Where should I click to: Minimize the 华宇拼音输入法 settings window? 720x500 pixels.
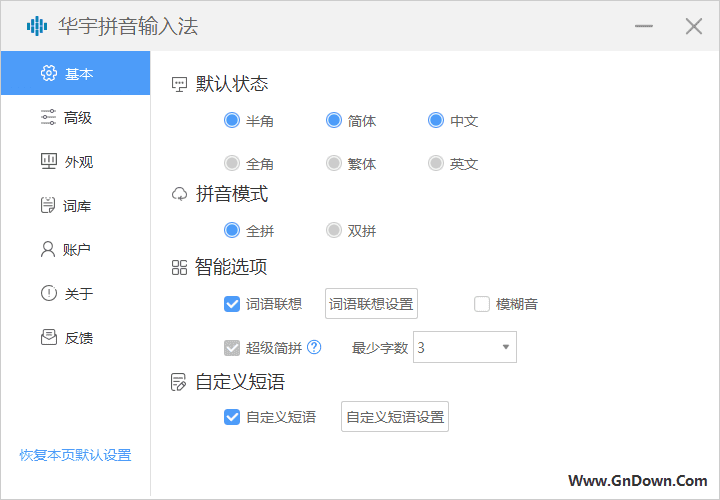(x=644, y=27)
